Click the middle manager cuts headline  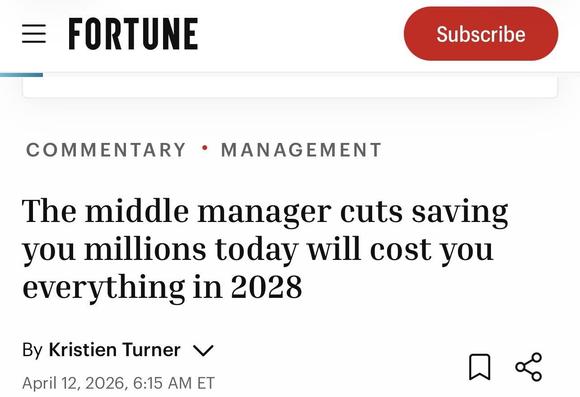pyautogui.click(x=265, y=249)
